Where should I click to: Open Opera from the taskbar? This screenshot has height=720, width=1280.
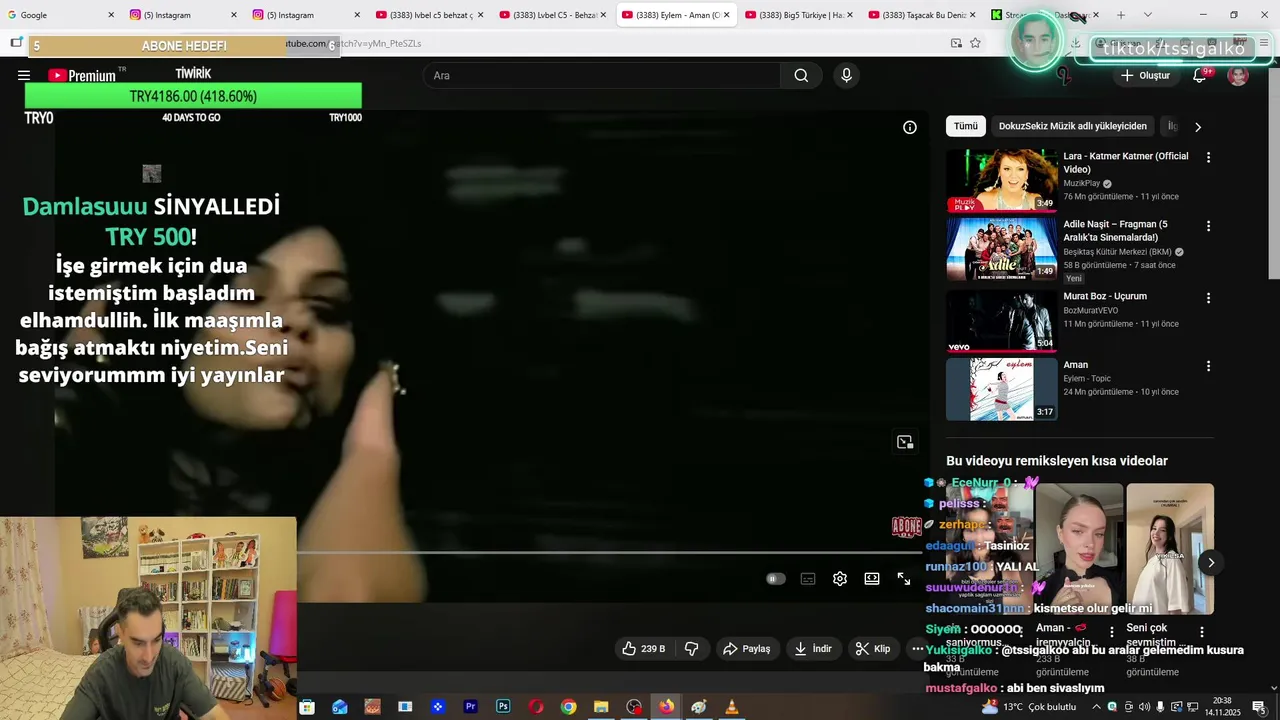pyautogui.click(x=536, y=707)
